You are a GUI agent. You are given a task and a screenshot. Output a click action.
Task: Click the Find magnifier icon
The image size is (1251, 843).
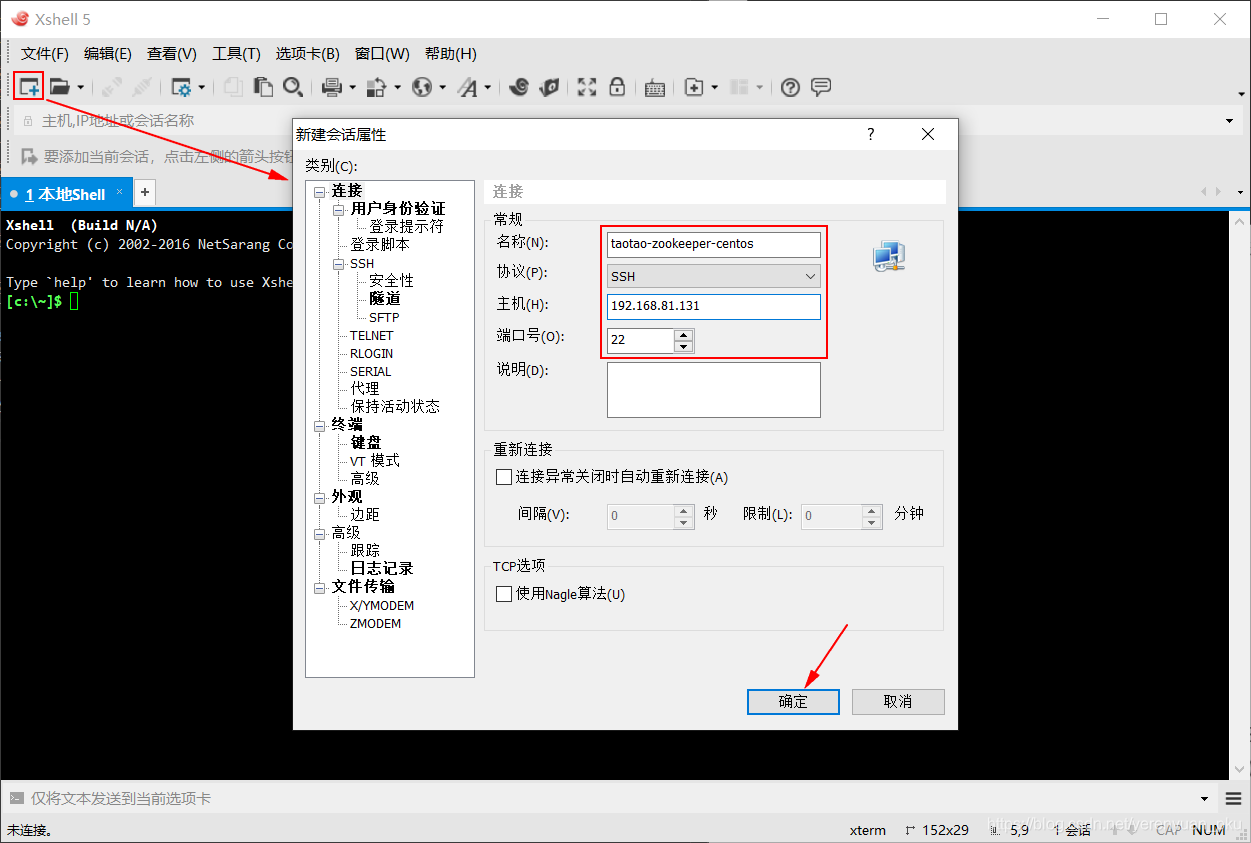(x=293, y=87)
